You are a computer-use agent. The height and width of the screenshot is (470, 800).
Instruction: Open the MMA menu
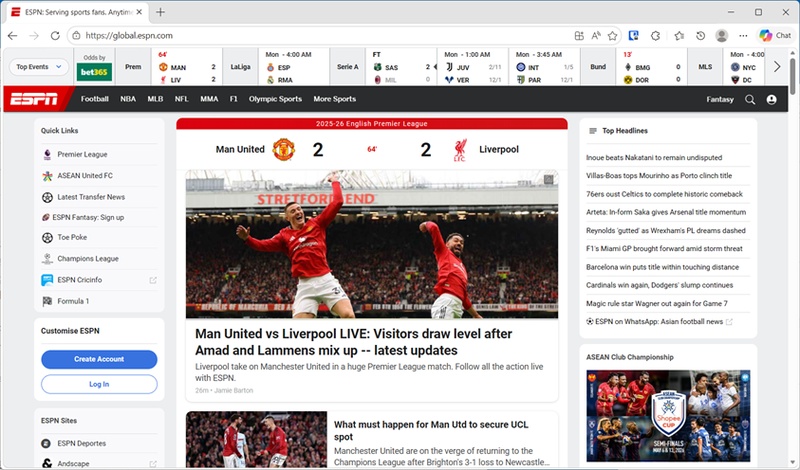209,99
